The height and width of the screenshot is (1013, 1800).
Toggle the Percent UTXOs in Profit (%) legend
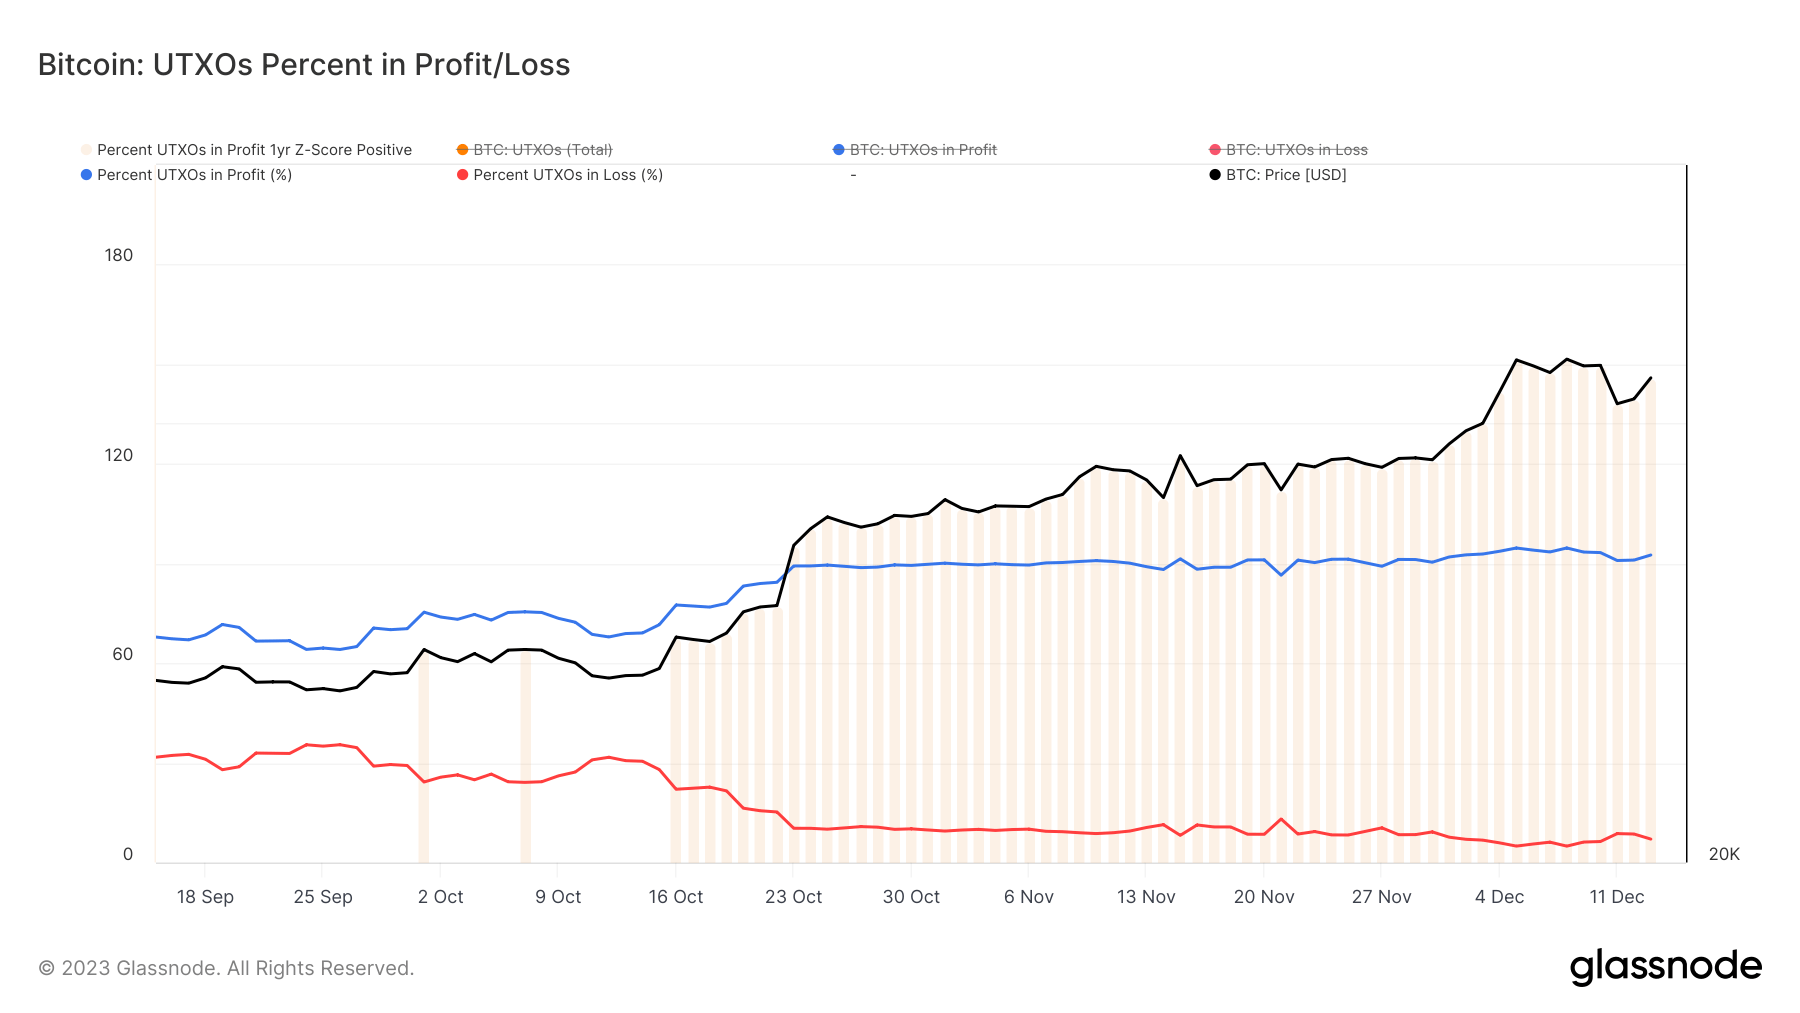(x=186, y=175)
